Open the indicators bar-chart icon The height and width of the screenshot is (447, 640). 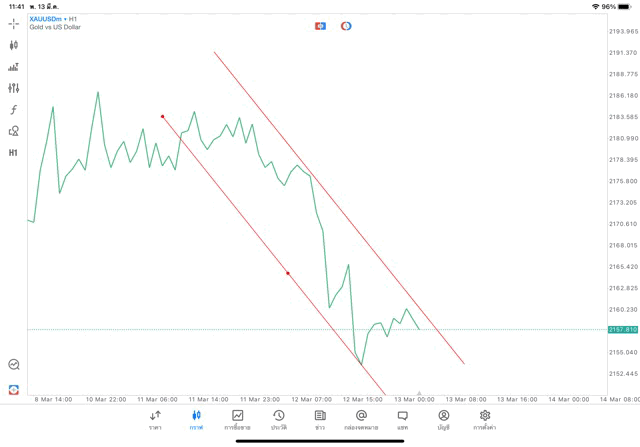pos(13,67)
